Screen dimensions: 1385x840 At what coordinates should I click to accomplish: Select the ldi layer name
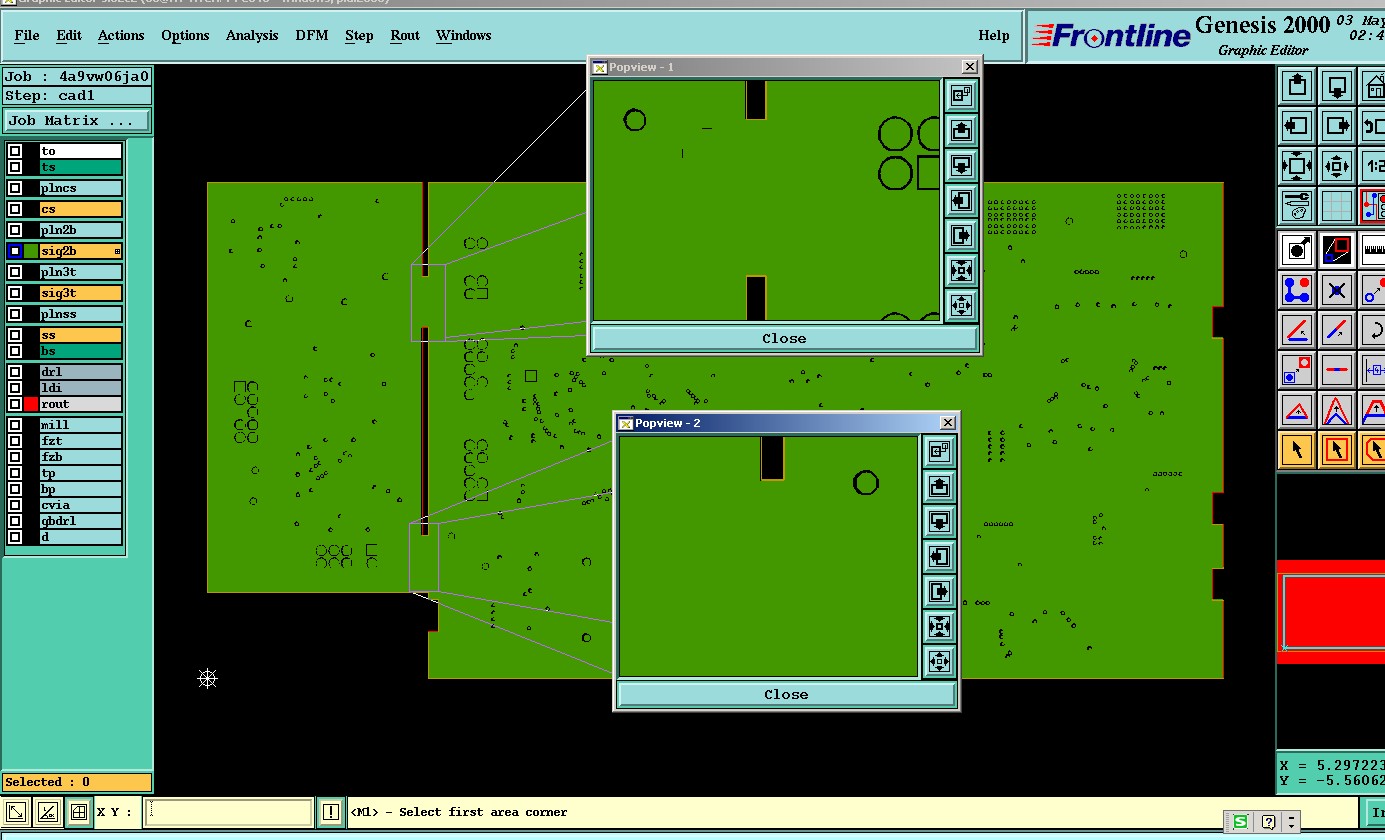pyautogui.click(x=81, y=388)
